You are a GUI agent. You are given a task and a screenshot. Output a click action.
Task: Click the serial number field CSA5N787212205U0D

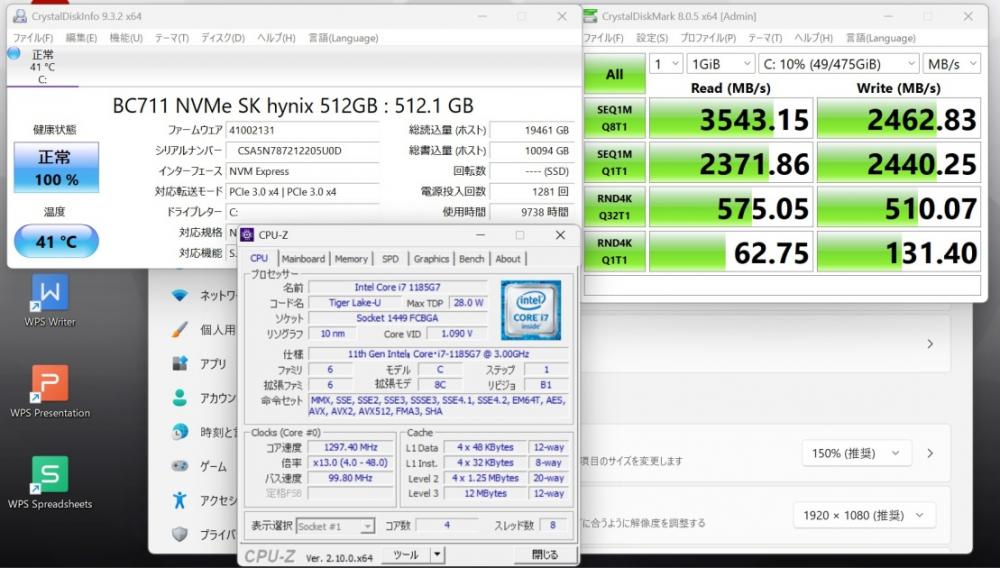click(x=302, y=151)
